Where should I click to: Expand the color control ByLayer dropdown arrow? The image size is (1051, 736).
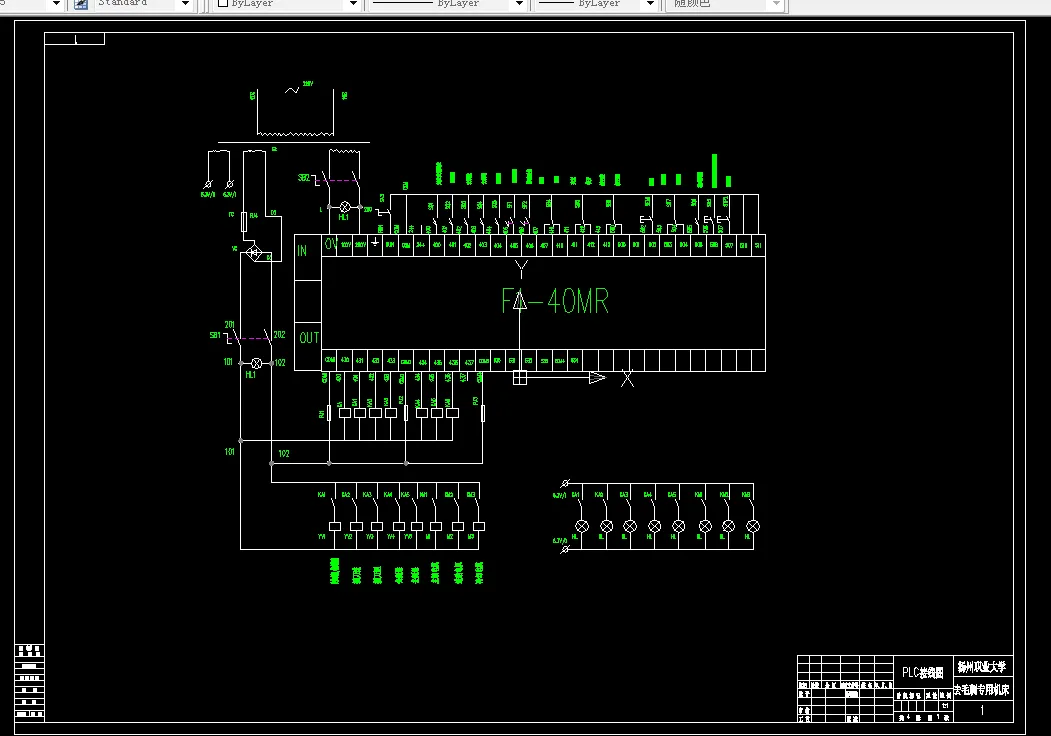pos(354,4)
